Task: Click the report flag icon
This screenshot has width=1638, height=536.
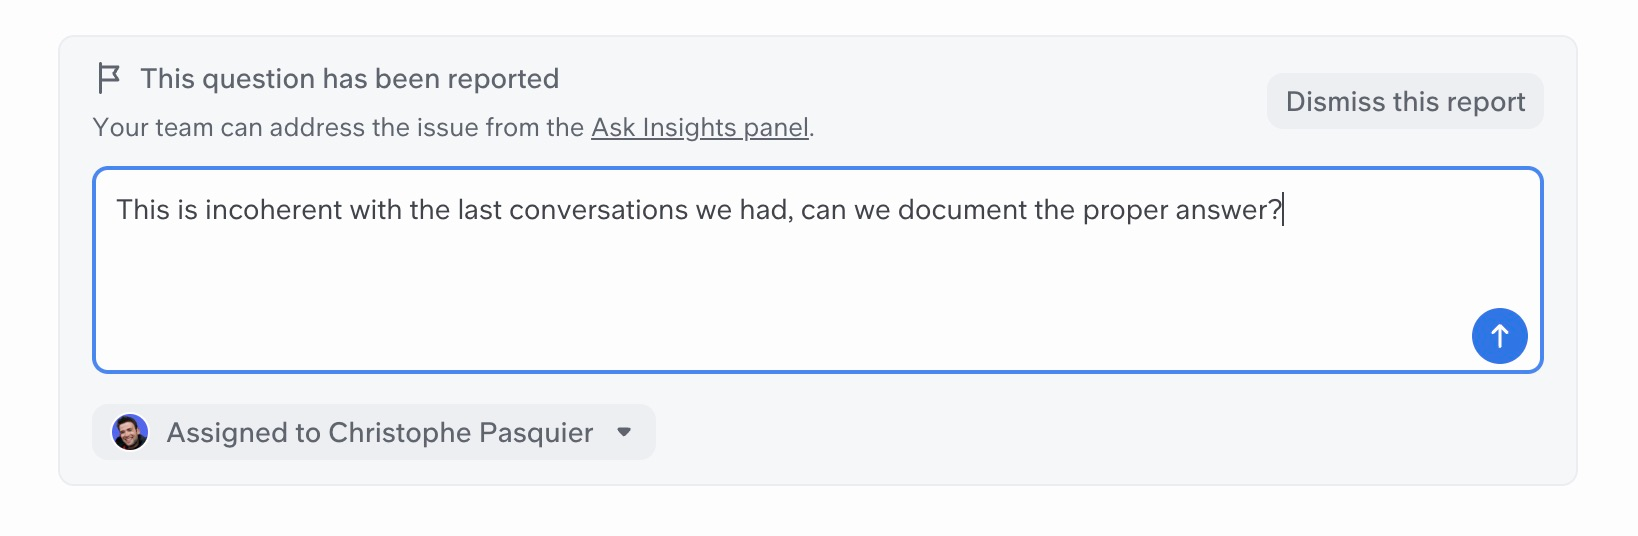Action: point(108,78)
